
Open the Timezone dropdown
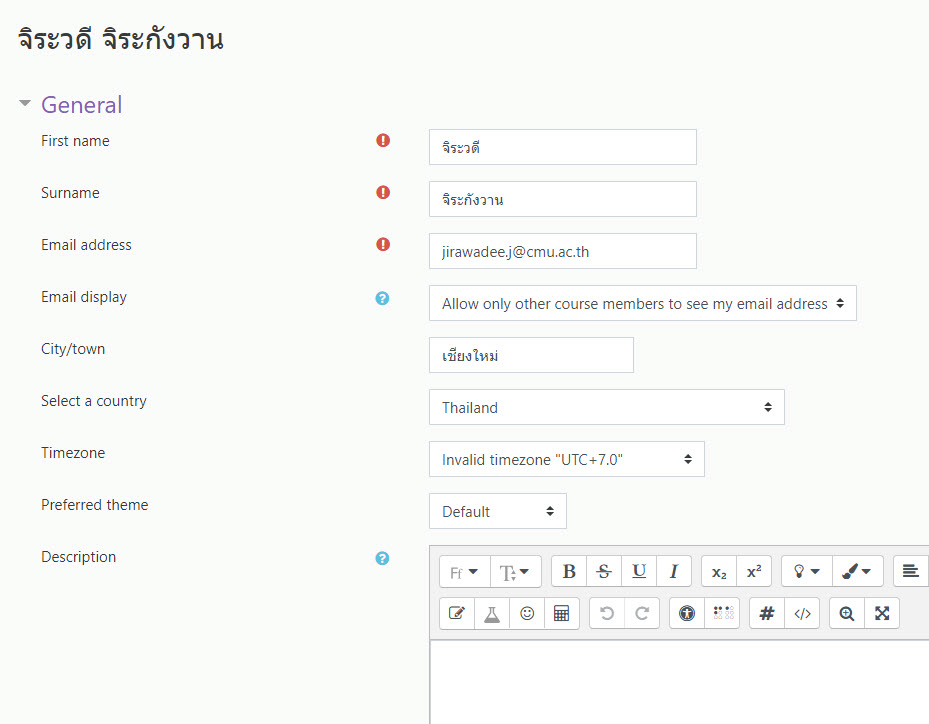[x=566, y=459]
